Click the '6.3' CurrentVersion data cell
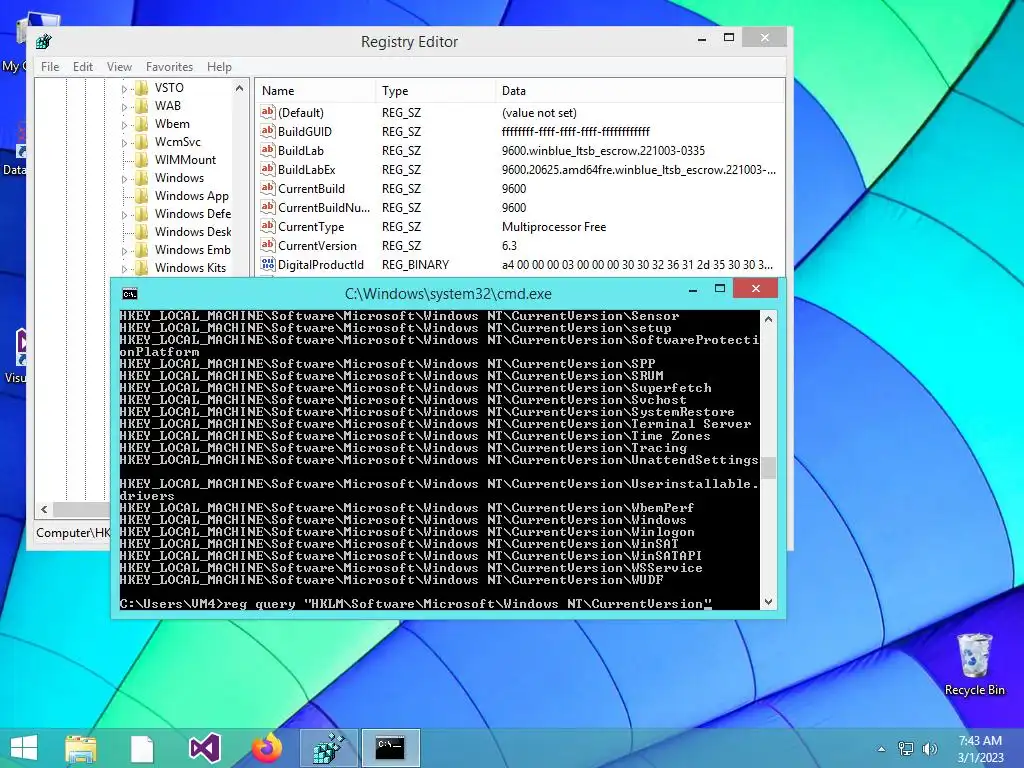The width and height of the screenshot is (1024, 768). click(x=509, y=246)
